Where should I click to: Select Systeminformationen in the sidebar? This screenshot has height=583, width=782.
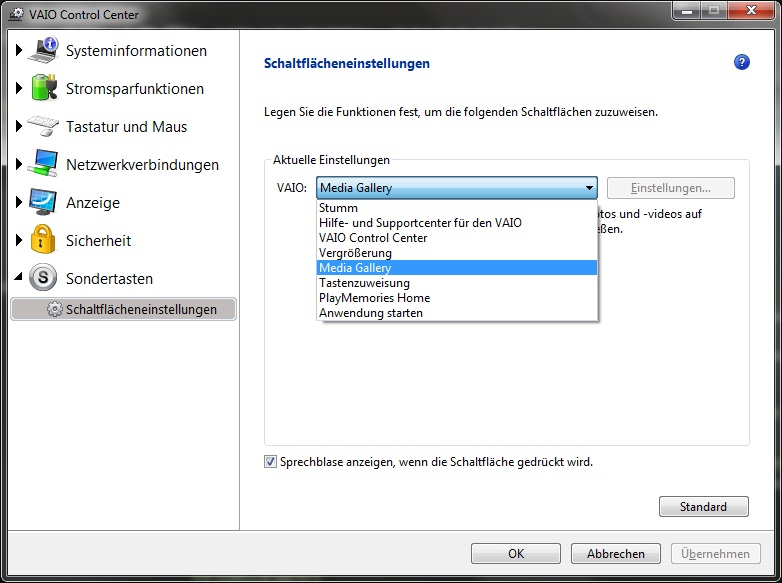pyautogui.click(x=136, y=50)
